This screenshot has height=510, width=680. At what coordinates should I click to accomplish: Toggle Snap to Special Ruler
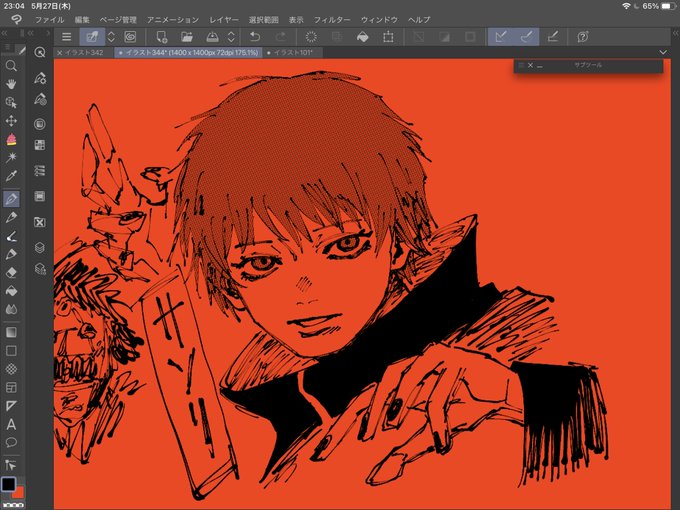click(526, 37)
